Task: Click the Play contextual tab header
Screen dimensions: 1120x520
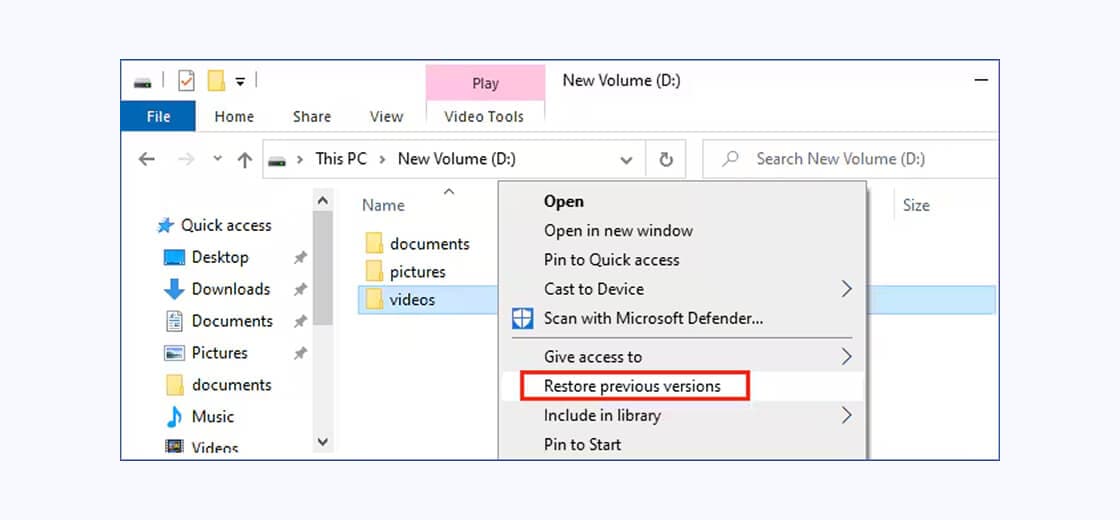Action: tap(485, 83)
